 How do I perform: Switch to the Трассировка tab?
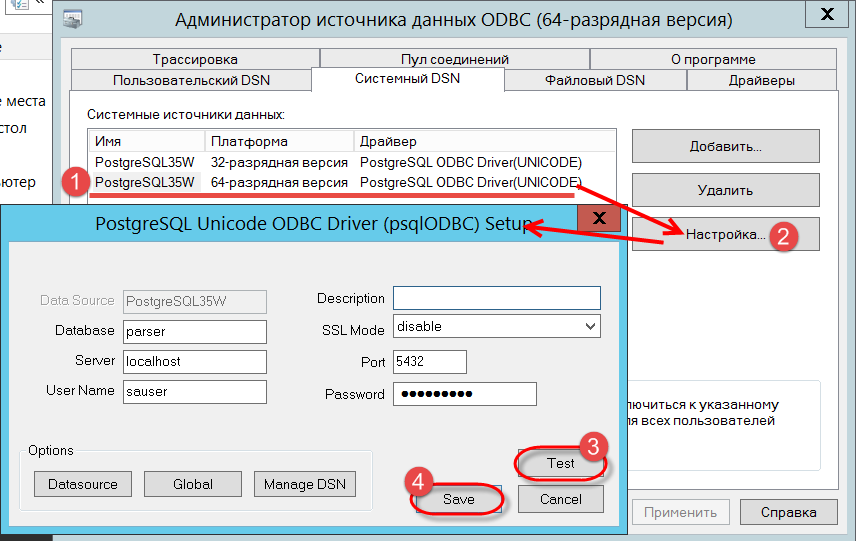195,59
